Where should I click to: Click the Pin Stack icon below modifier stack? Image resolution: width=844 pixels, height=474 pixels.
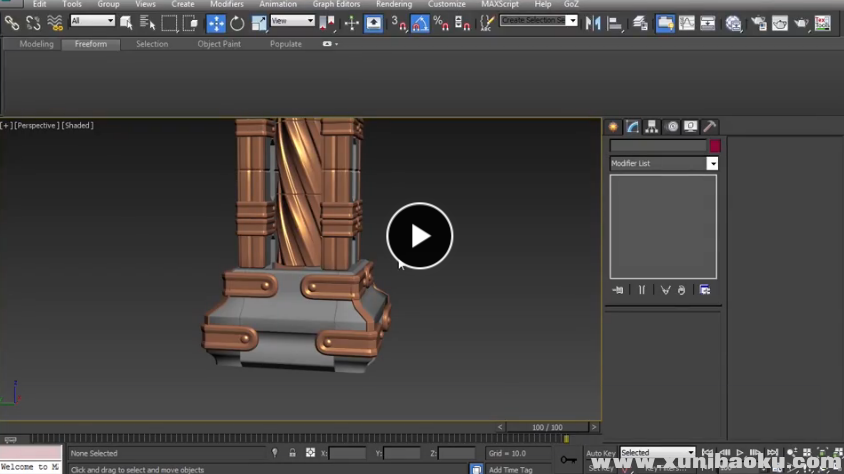pyautogui.click(x=618, y=290)
